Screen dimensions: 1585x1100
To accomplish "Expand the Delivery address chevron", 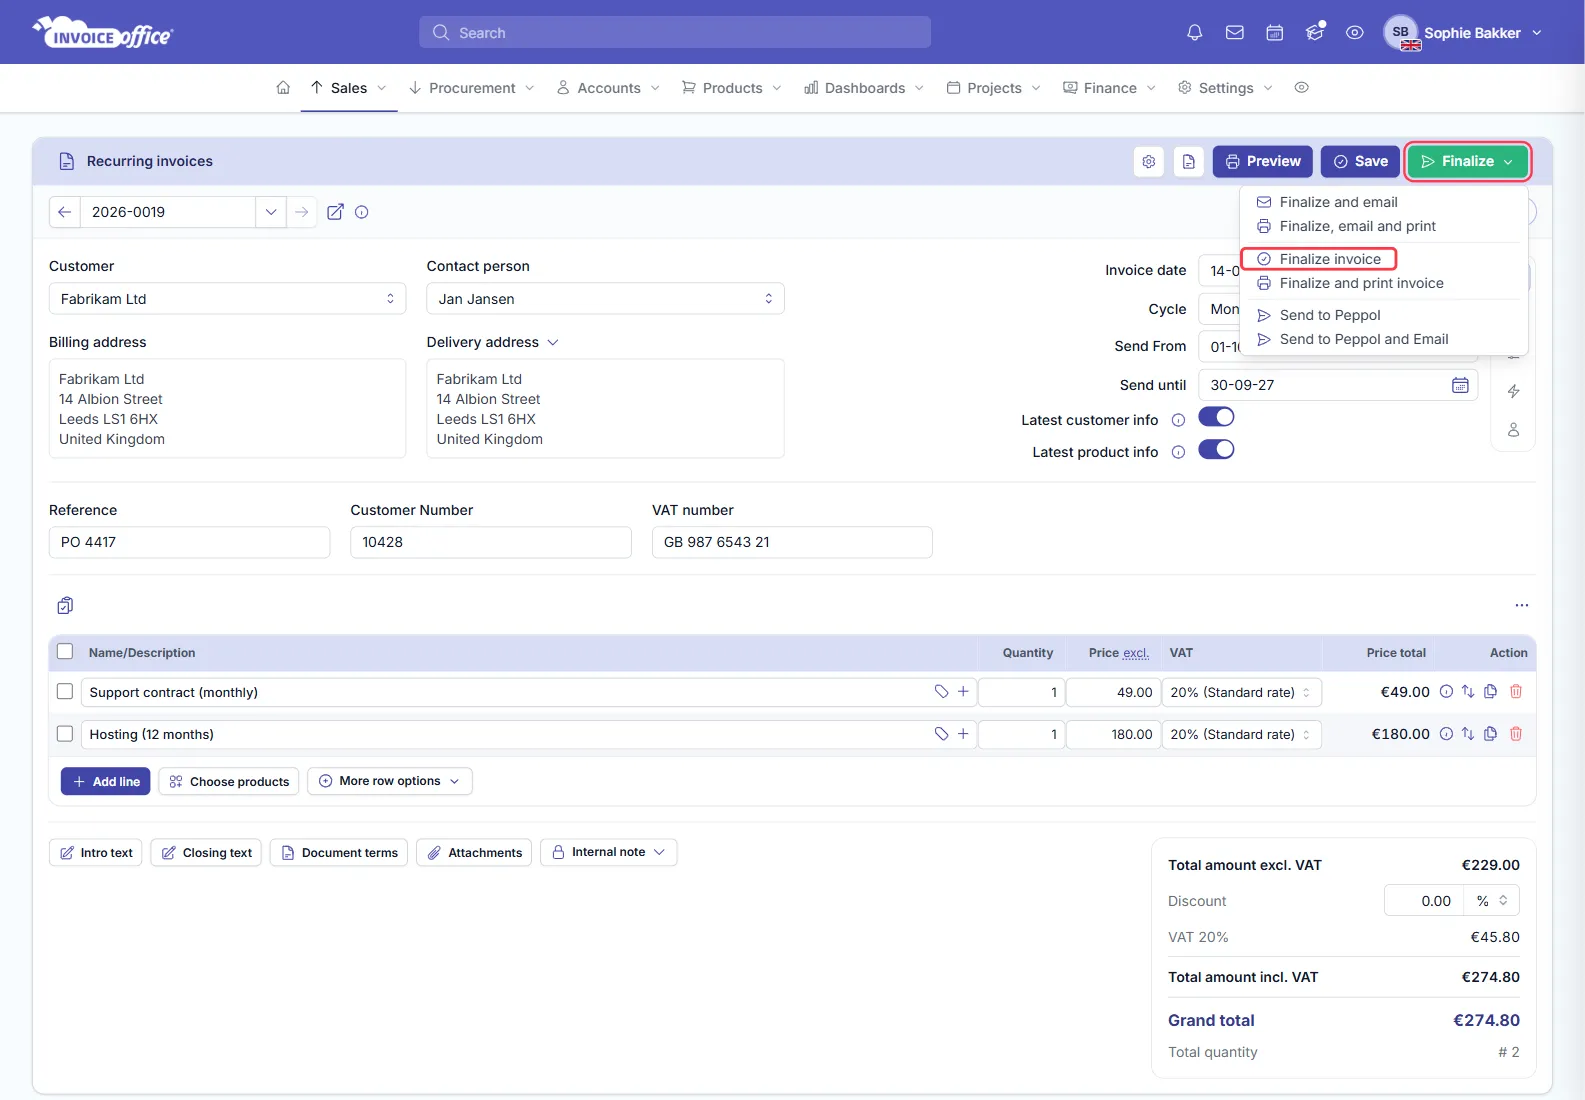I will (x=553, y=342).
